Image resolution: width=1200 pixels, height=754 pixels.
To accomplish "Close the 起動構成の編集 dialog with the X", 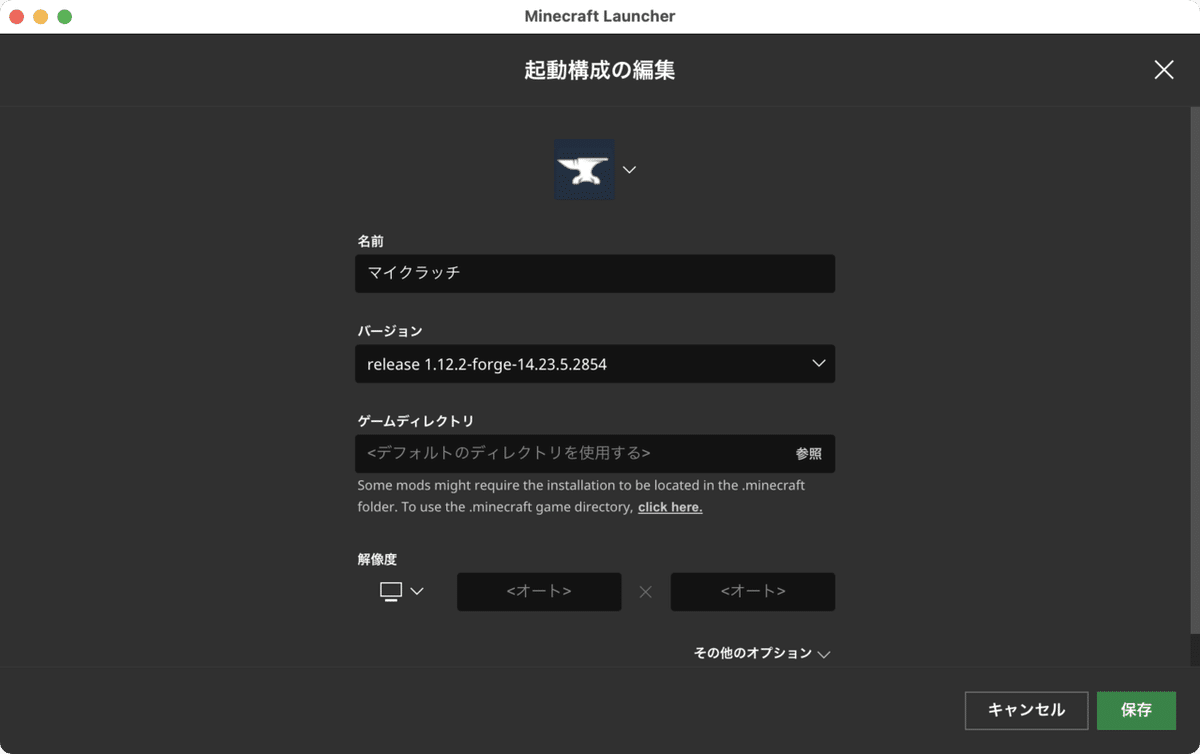I will pos(1163,70).
